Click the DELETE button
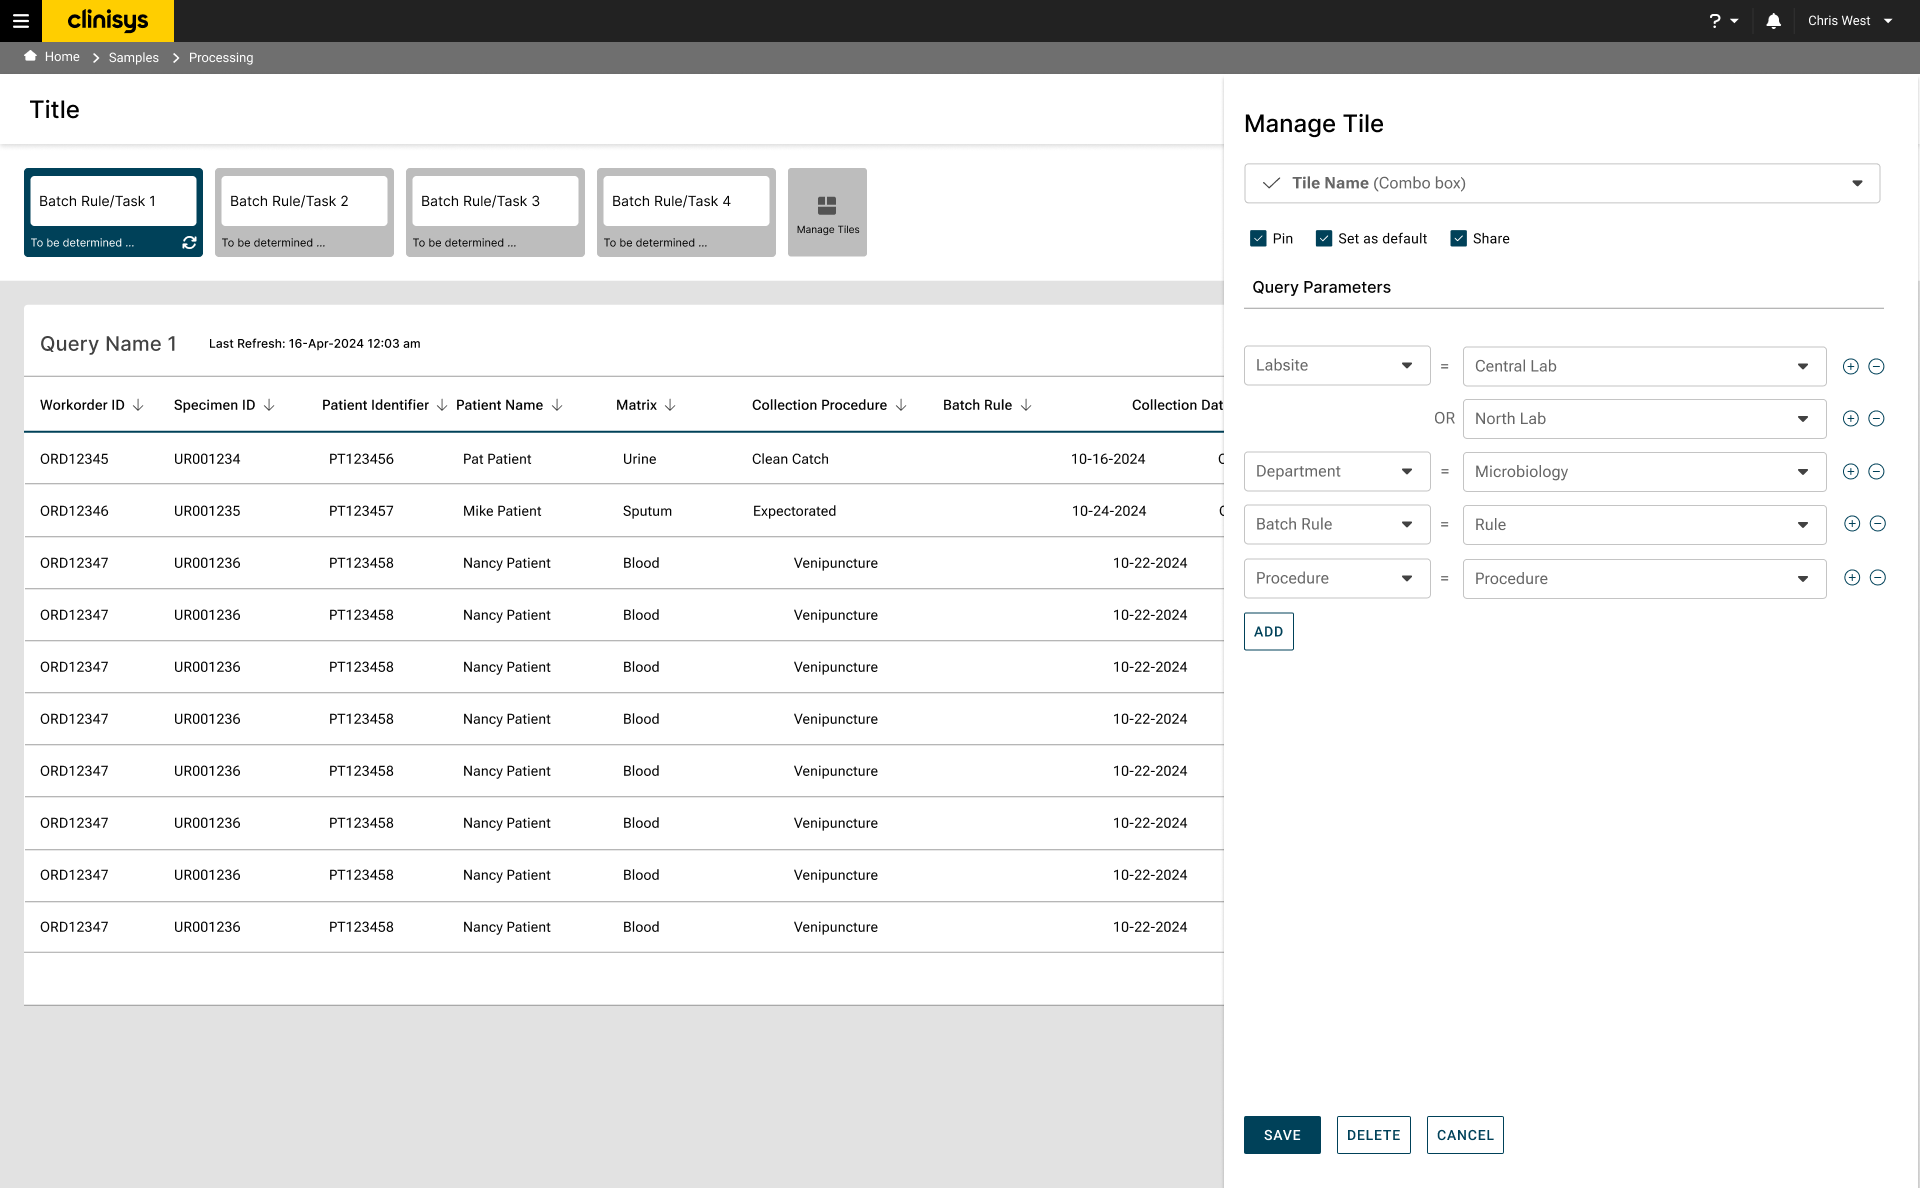Viewport: 1920px width, 1188px height. (x=1373, y=1135)
